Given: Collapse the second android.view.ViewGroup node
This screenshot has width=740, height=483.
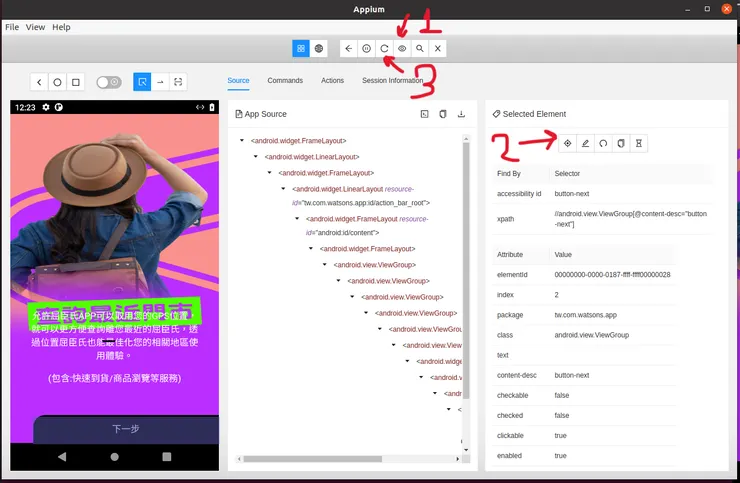Looking at the screenshot, I should [338, 280].
